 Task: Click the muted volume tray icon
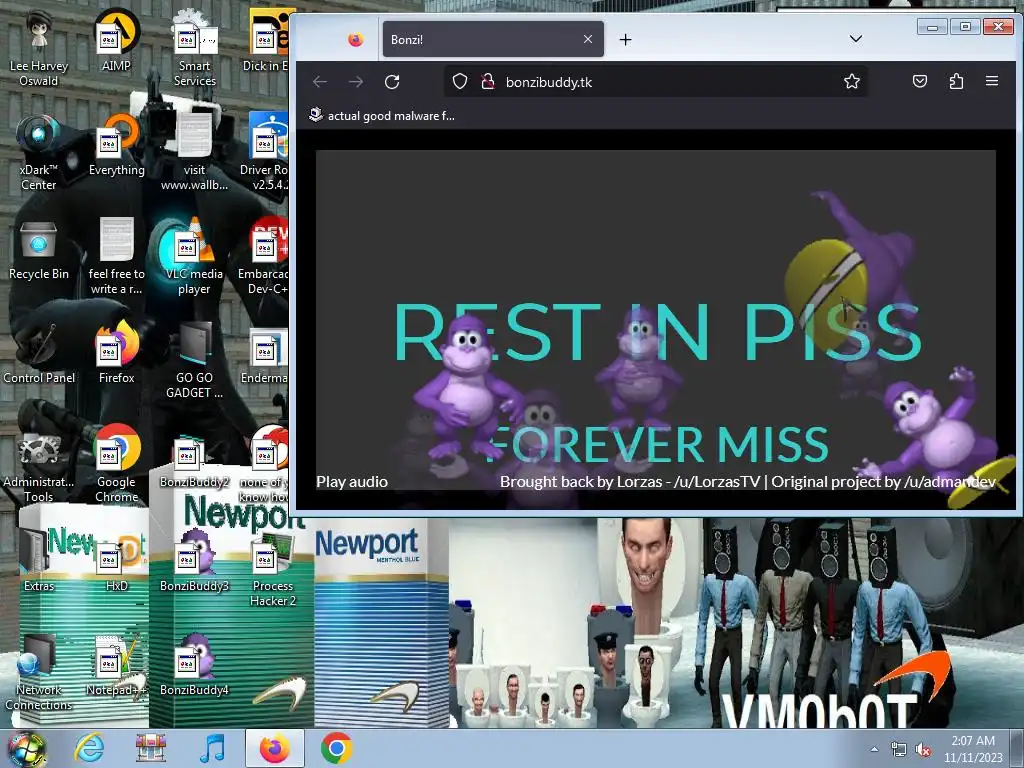[923, 750]
